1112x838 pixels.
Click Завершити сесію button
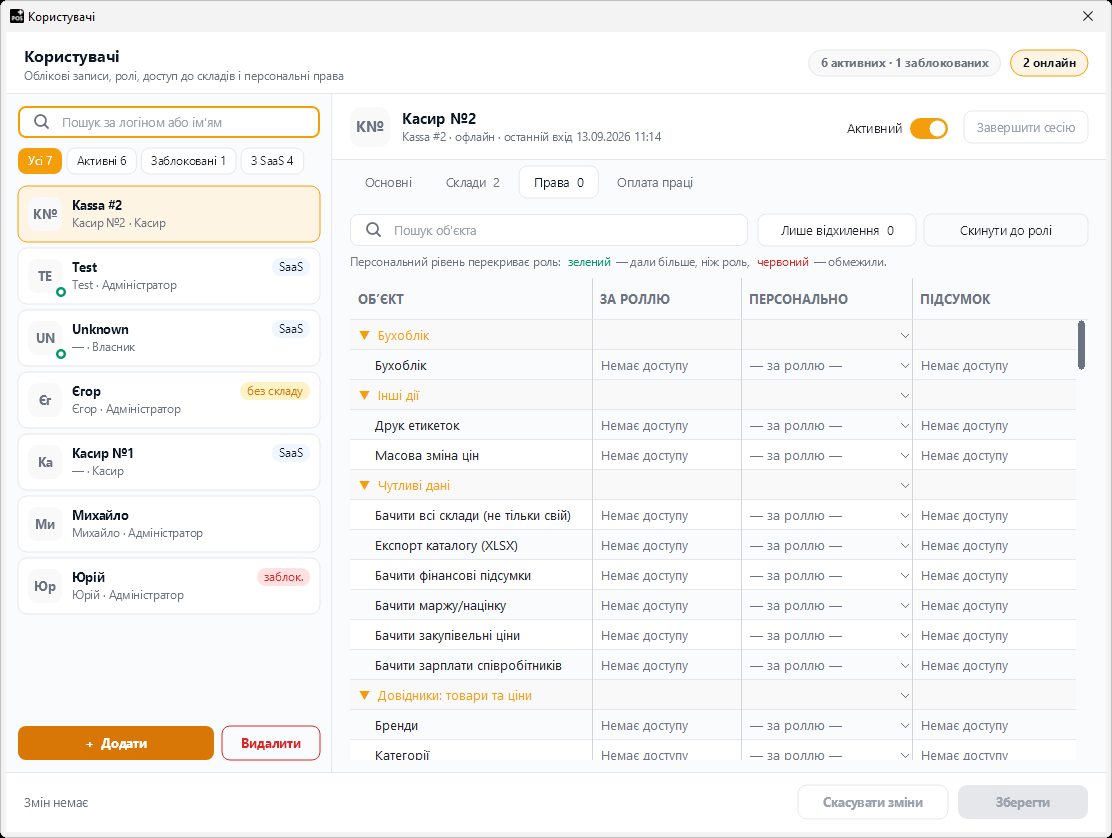click(1025, 128)
